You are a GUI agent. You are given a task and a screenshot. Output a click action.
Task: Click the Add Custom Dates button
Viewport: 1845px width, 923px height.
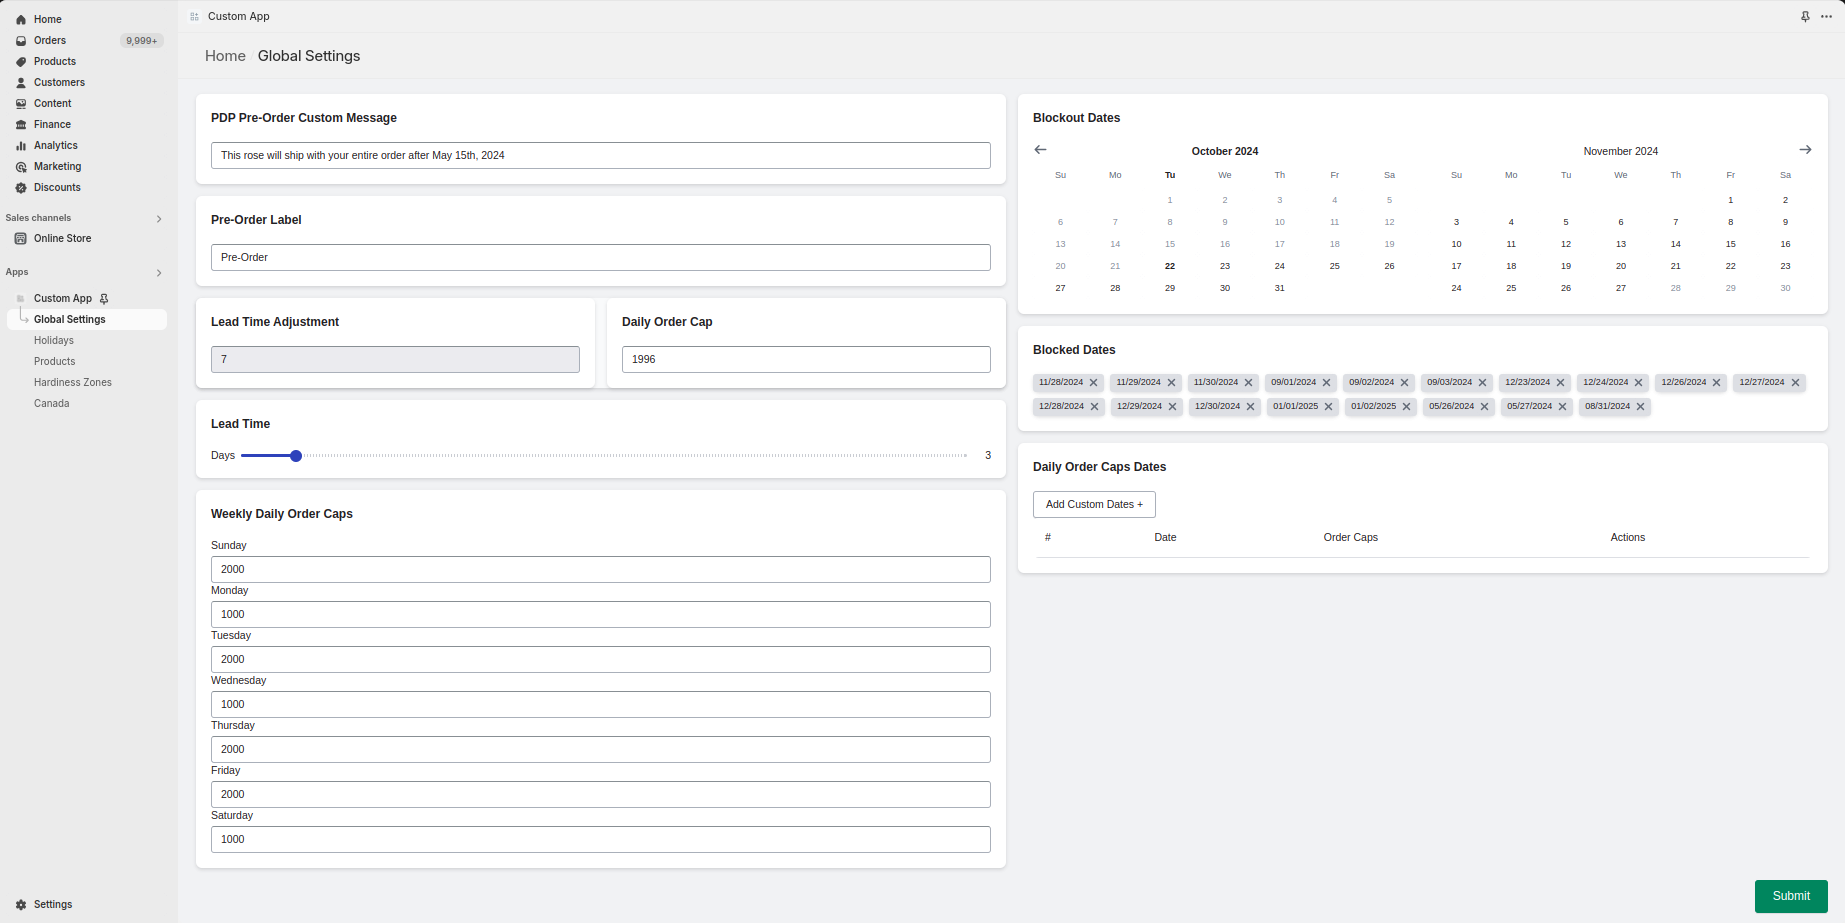[1093, 504]
